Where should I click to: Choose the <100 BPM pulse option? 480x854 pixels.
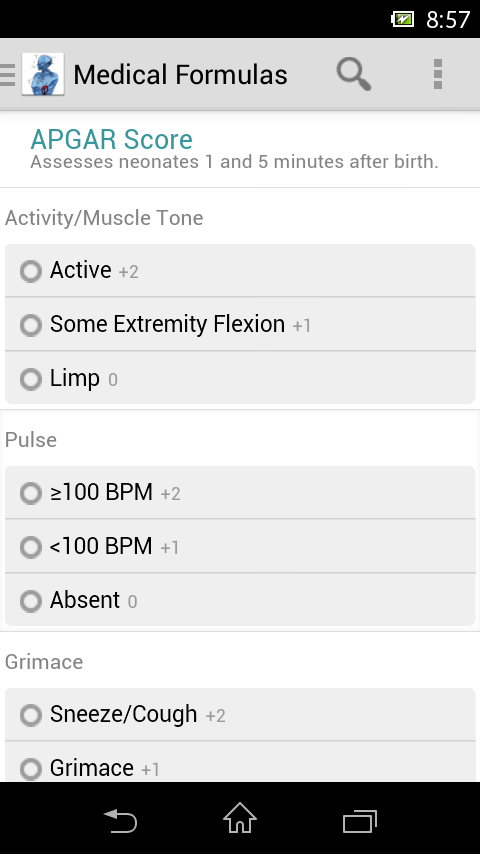coord(240,546)
